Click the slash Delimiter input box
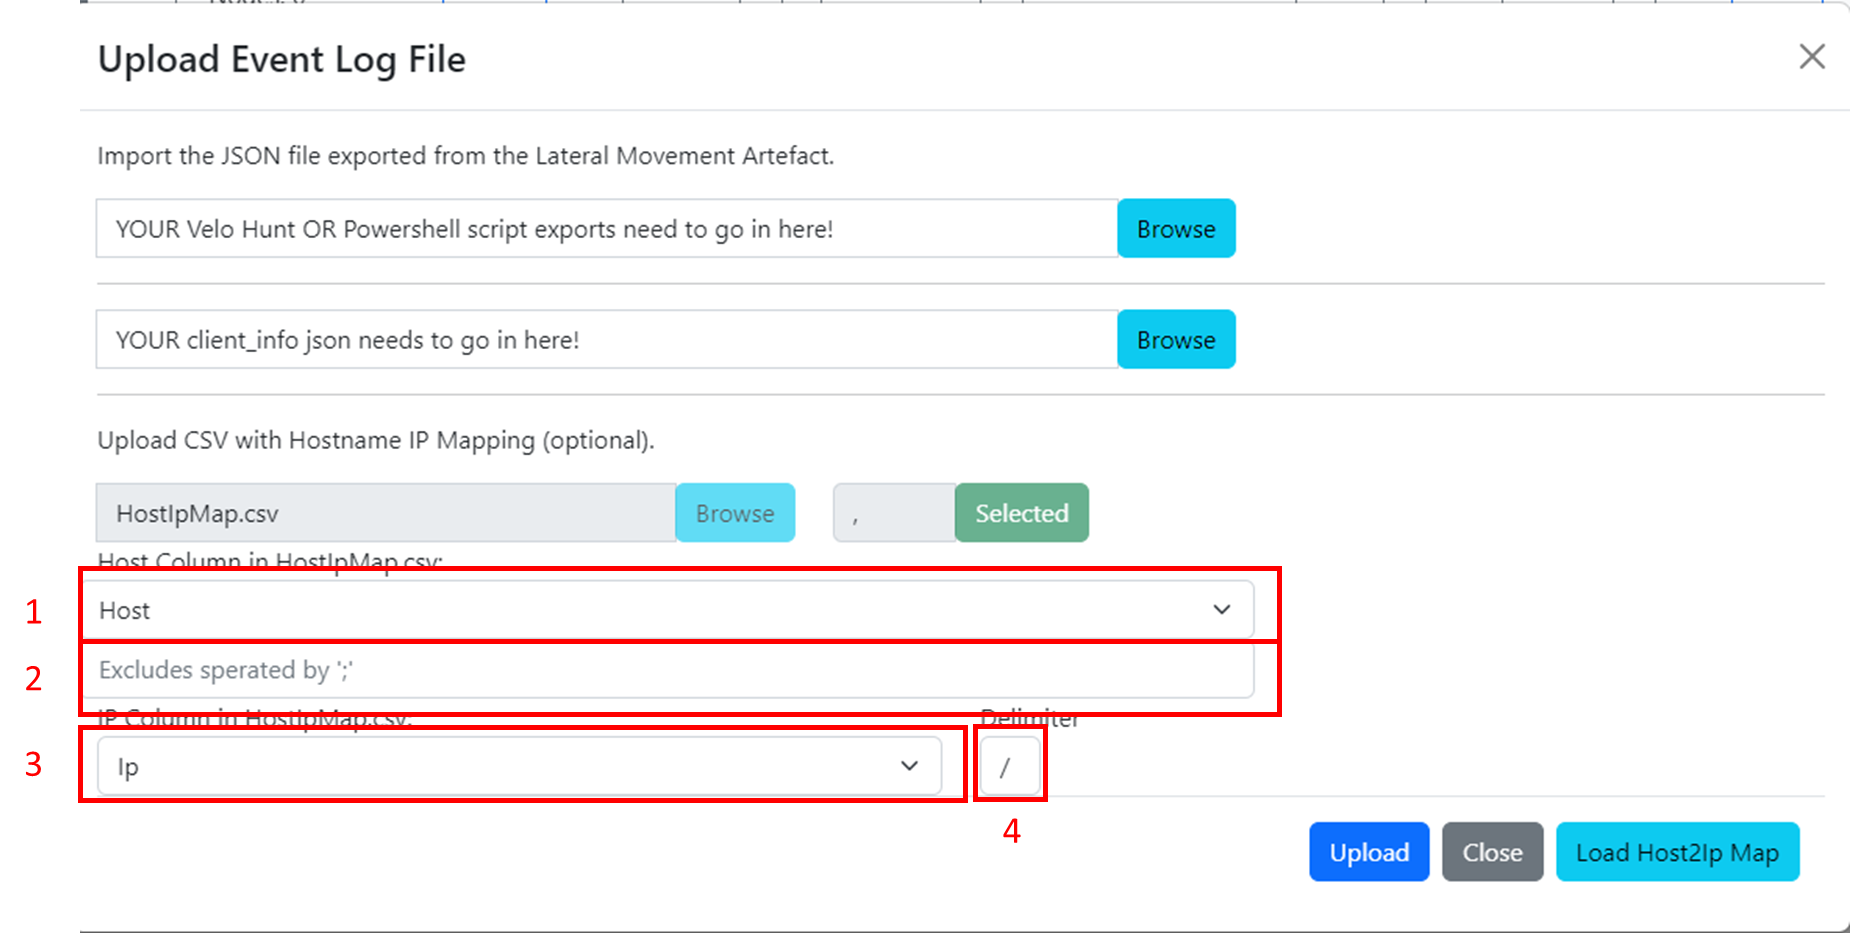This screenshot has width=1850, height=933. pyautogui.click(x=1009, y=767)
